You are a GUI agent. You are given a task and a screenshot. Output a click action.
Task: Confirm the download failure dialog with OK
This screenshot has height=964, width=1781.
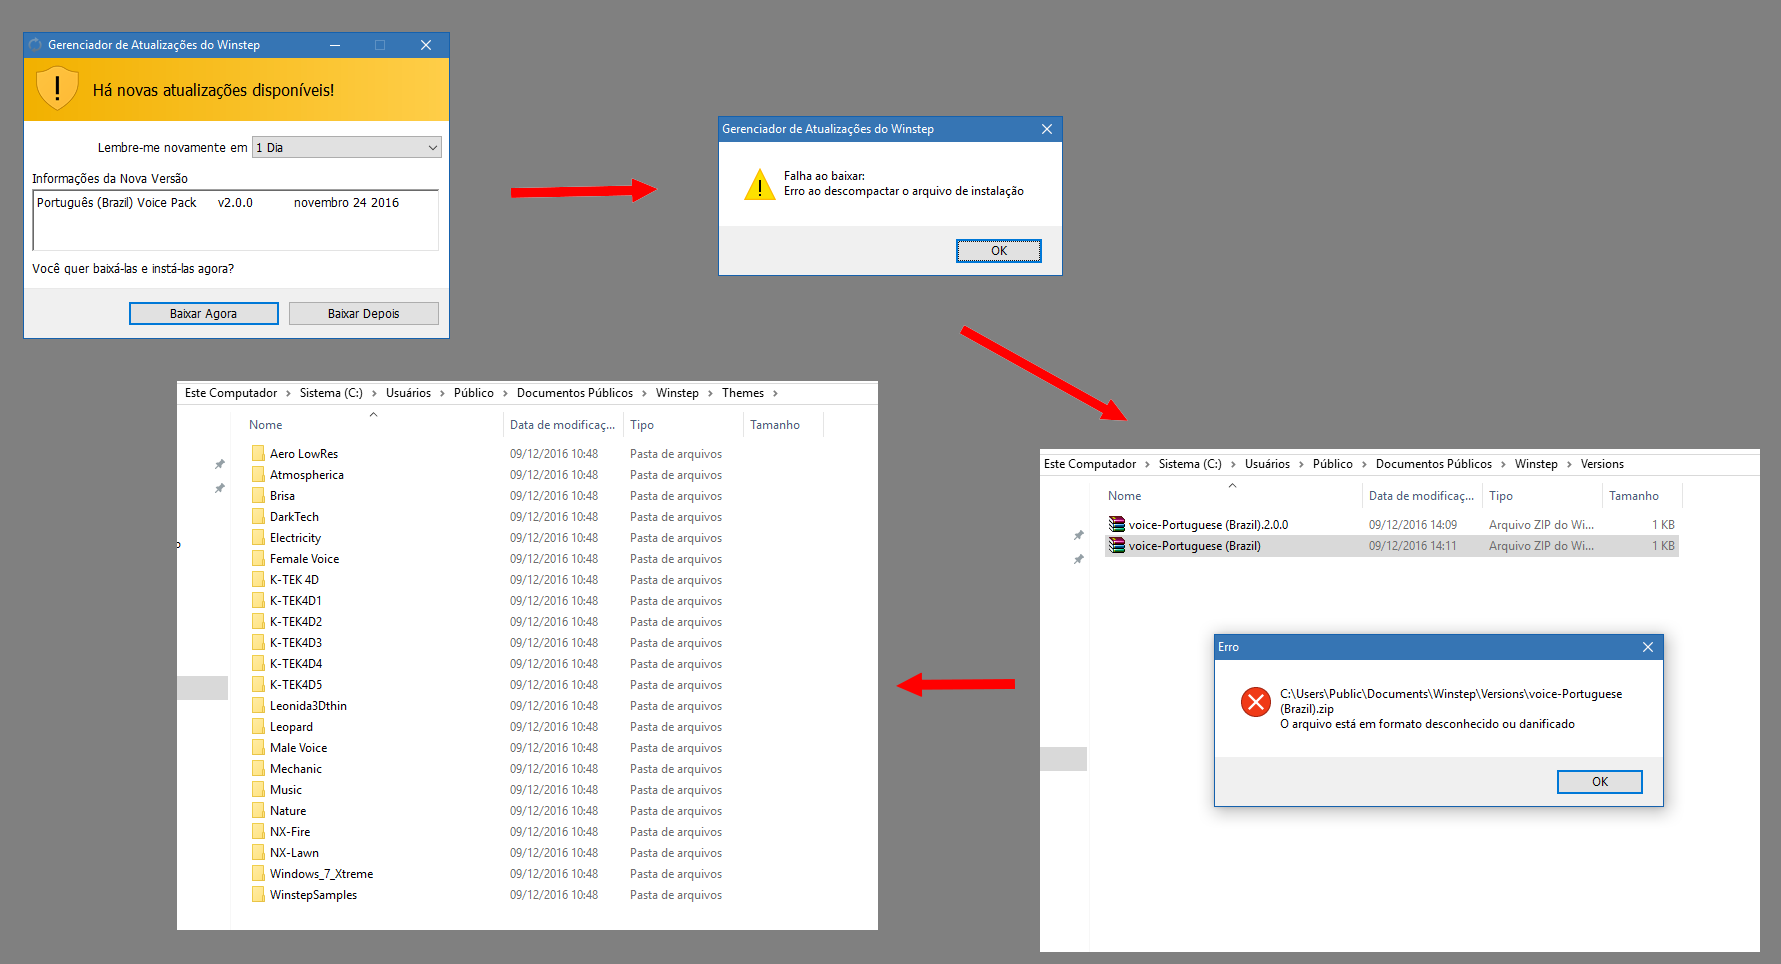point(998,251)
